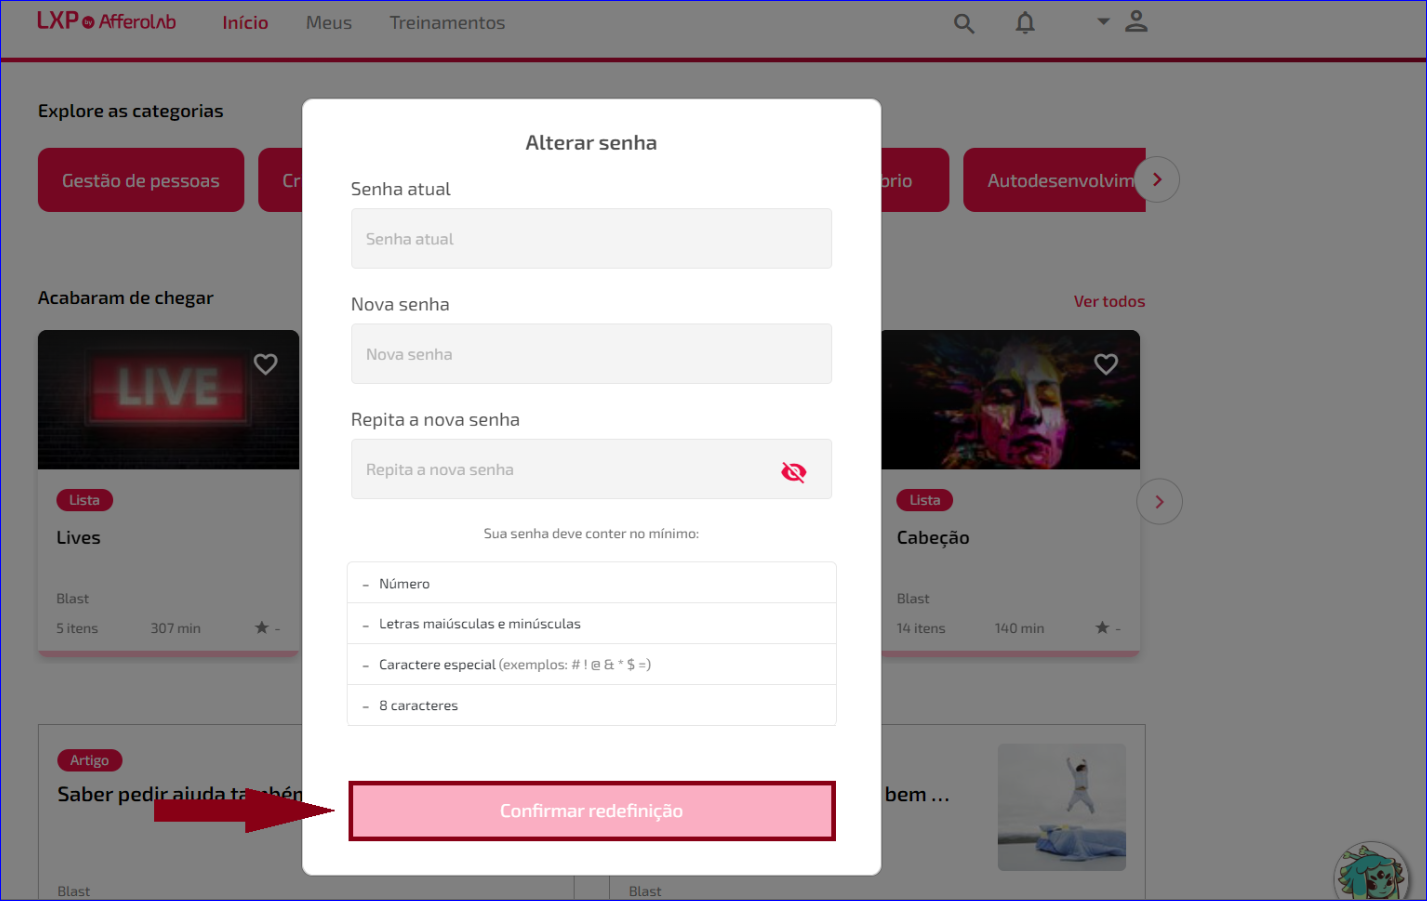Open Meus menu item

click(329, 23)
